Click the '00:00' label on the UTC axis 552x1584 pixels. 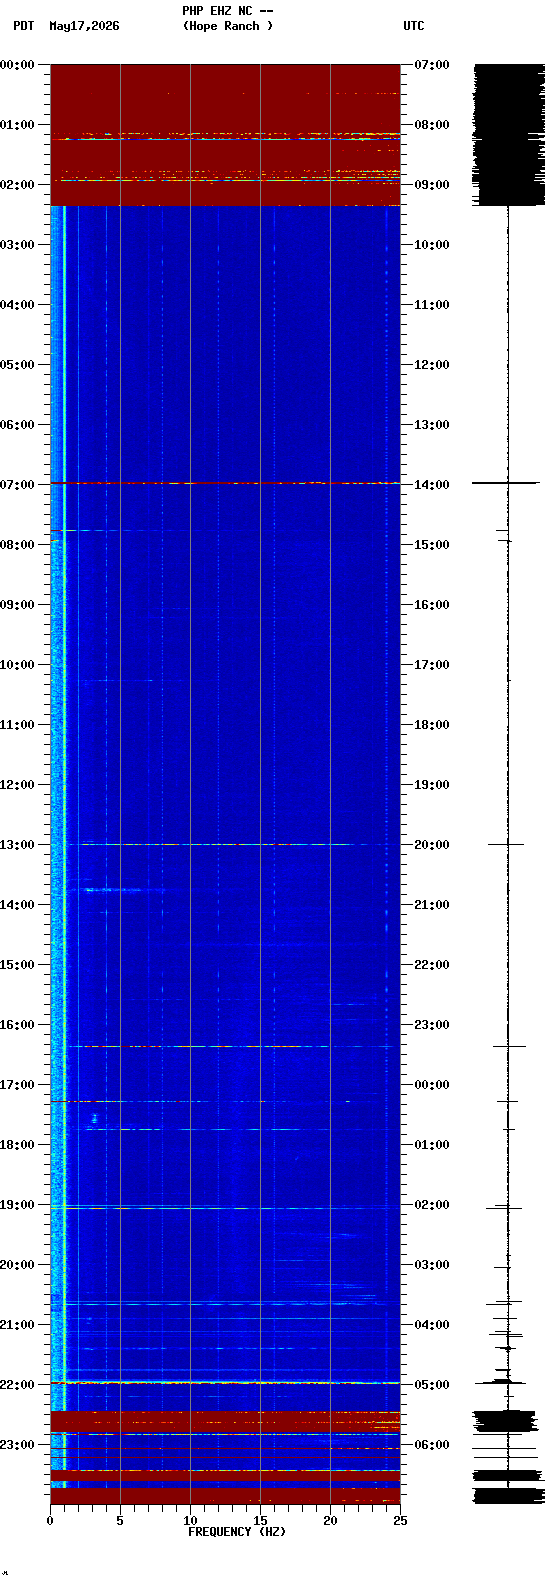coord(432,1085)
